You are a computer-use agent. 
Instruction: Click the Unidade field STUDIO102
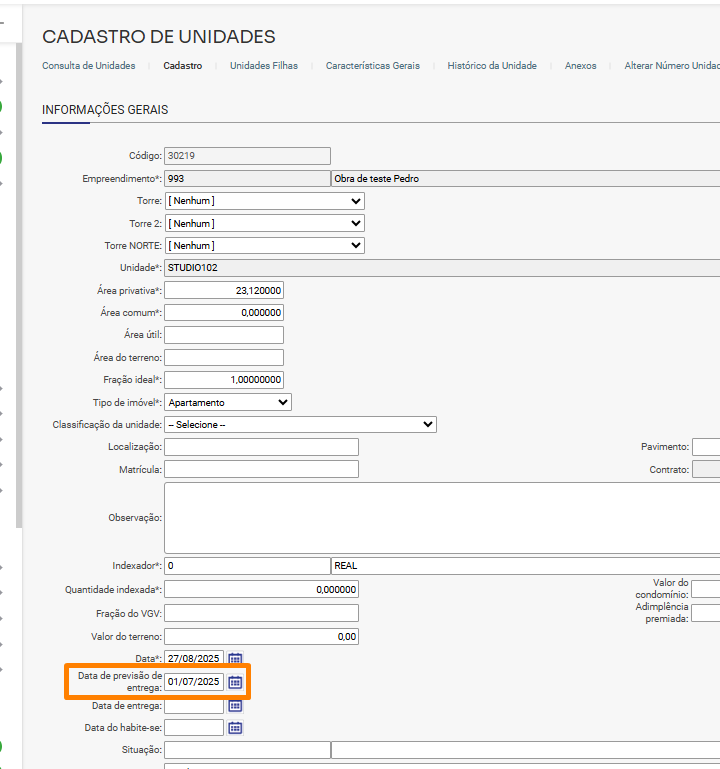tap(442, 268)
